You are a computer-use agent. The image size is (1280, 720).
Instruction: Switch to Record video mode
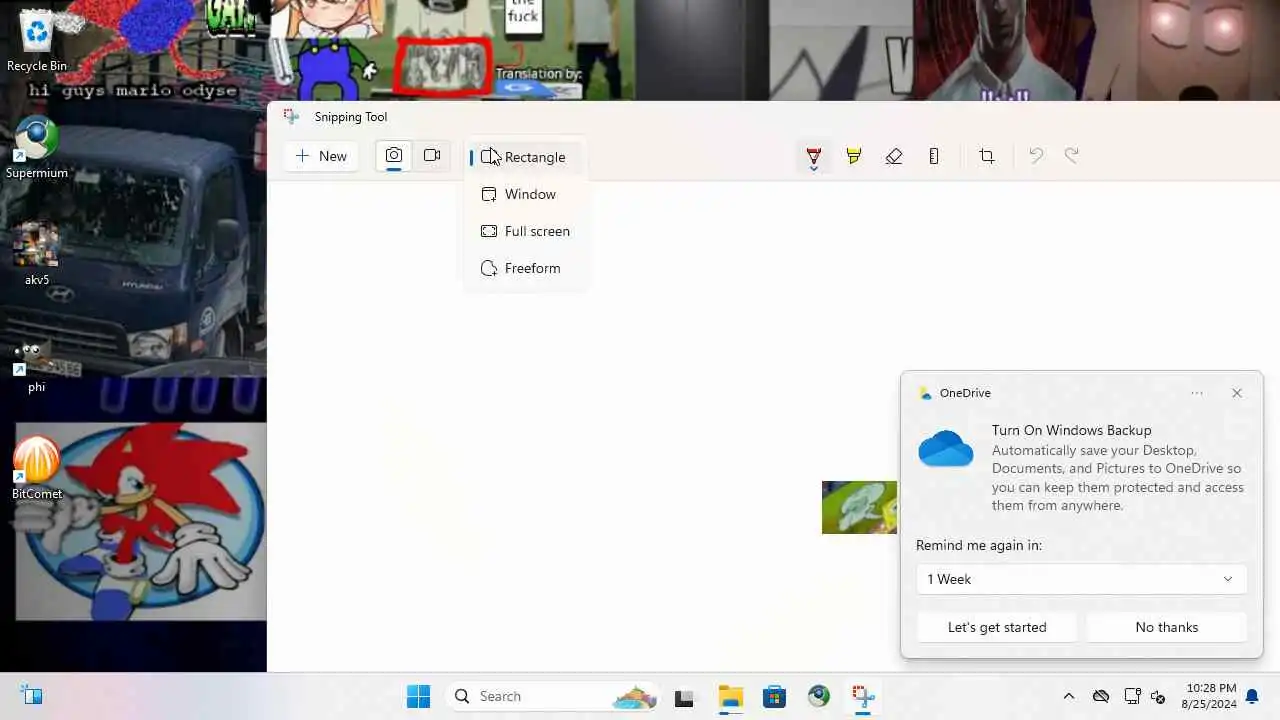[x=432, y=156]
